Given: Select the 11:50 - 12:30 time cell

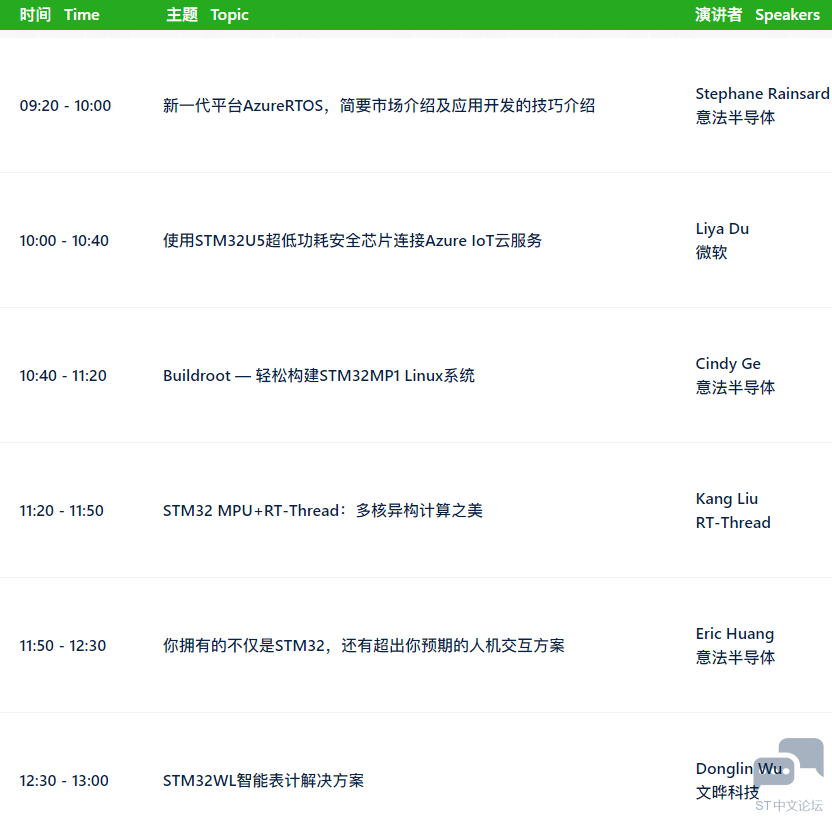Looking at the screenshot, I should pos(63,645).
